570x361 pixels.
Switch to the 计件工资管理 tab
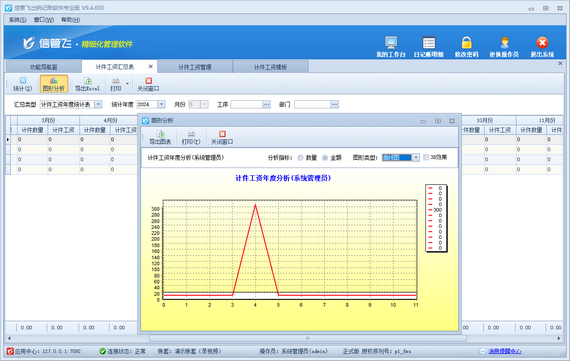(195, 67)
